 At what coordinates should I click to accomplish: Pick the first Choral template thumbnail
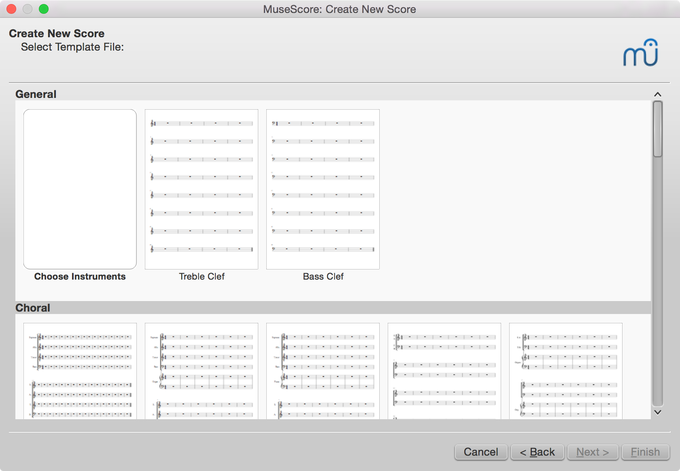80,371
